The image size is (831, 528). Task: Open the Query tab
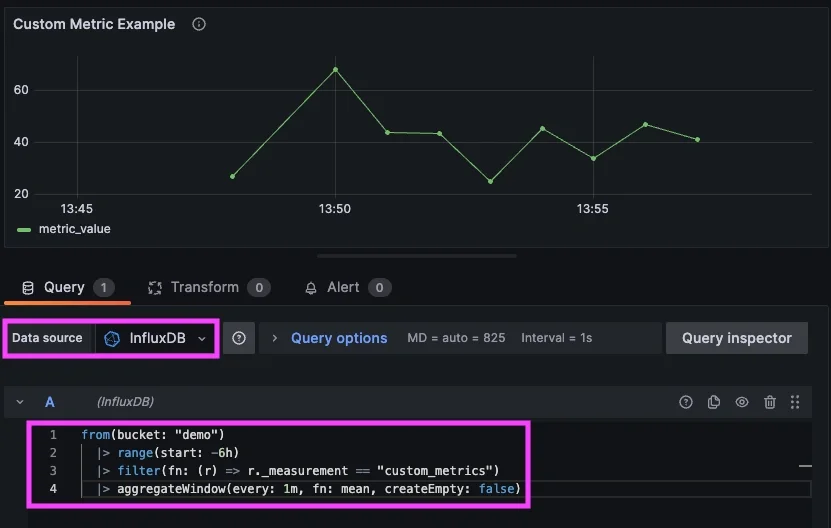[67, 287]
